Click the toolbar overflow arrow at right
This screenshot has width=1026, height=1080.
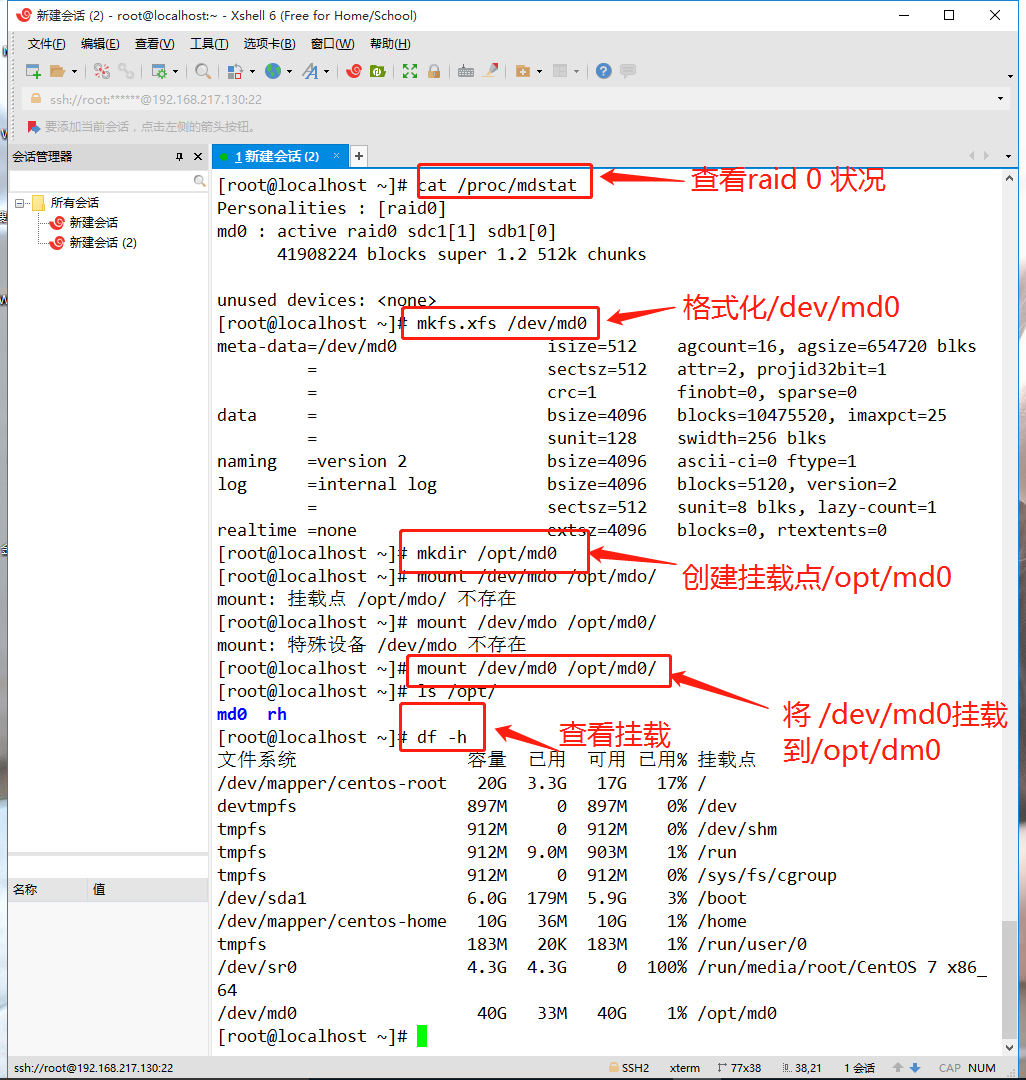click(1010, 76)
